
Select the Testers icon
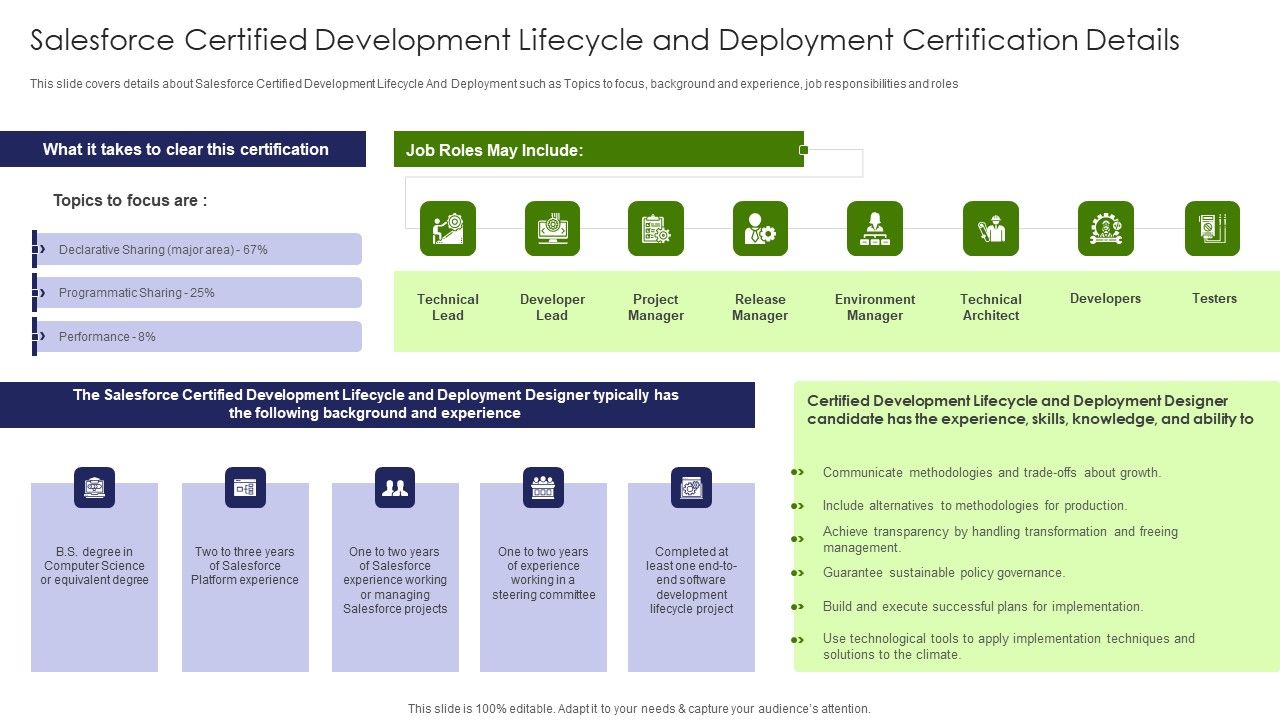click(1212, 229)
